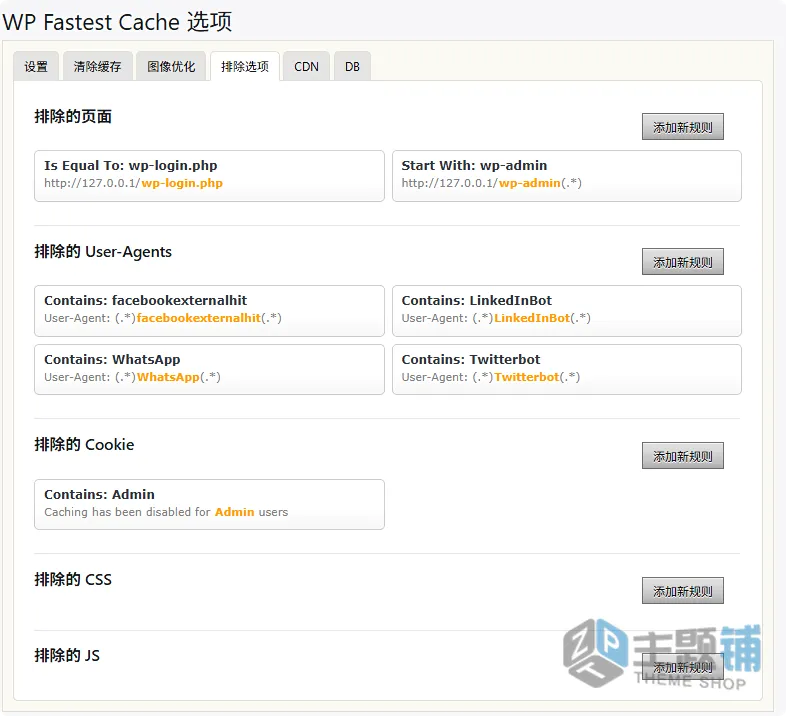The width and height of the screenshot is (786, 716).
Task: Click the http://127.0.0.1/wp-admin(.*) URL text
Action: tap(492, 183)
